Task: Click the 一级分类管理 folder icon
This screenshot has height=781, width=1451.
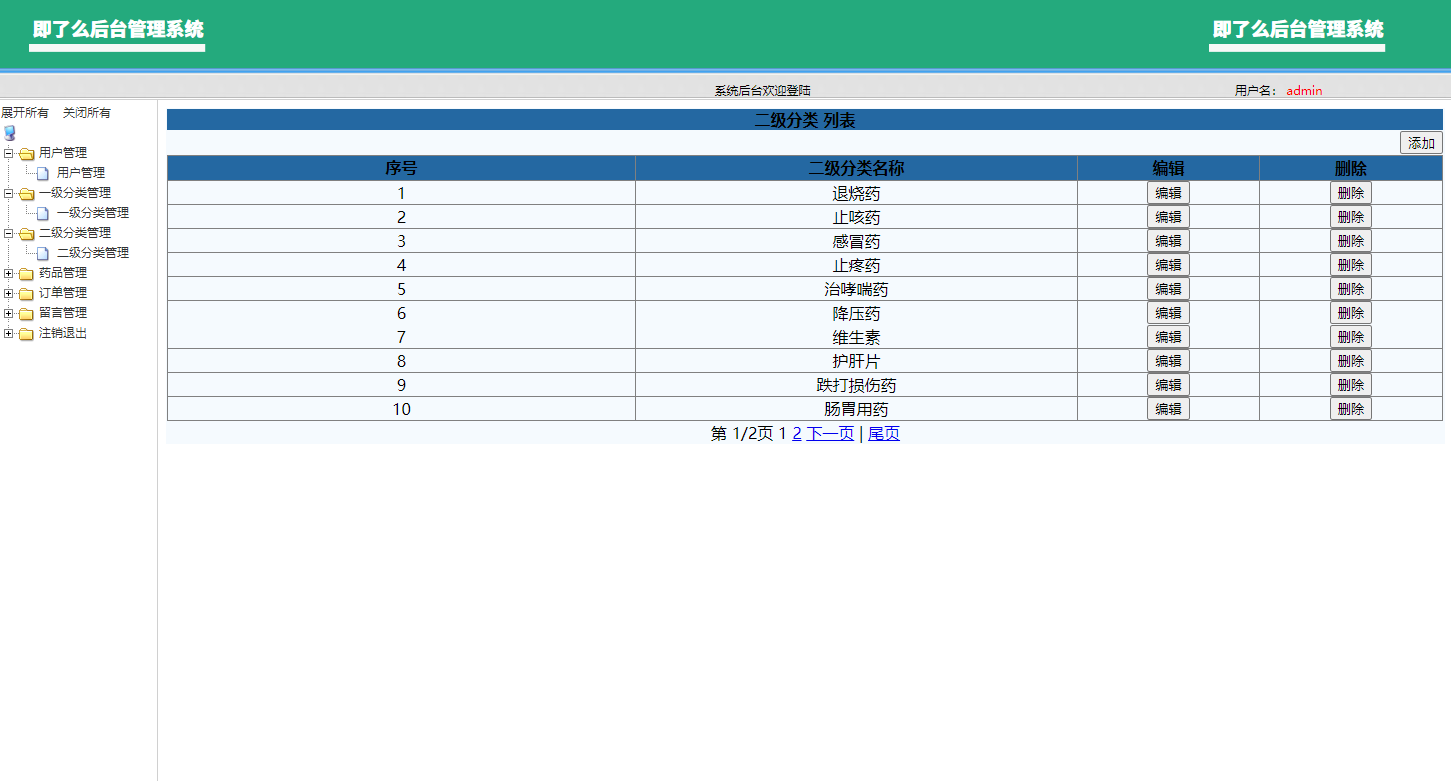Action: click(x=25, y=192)
